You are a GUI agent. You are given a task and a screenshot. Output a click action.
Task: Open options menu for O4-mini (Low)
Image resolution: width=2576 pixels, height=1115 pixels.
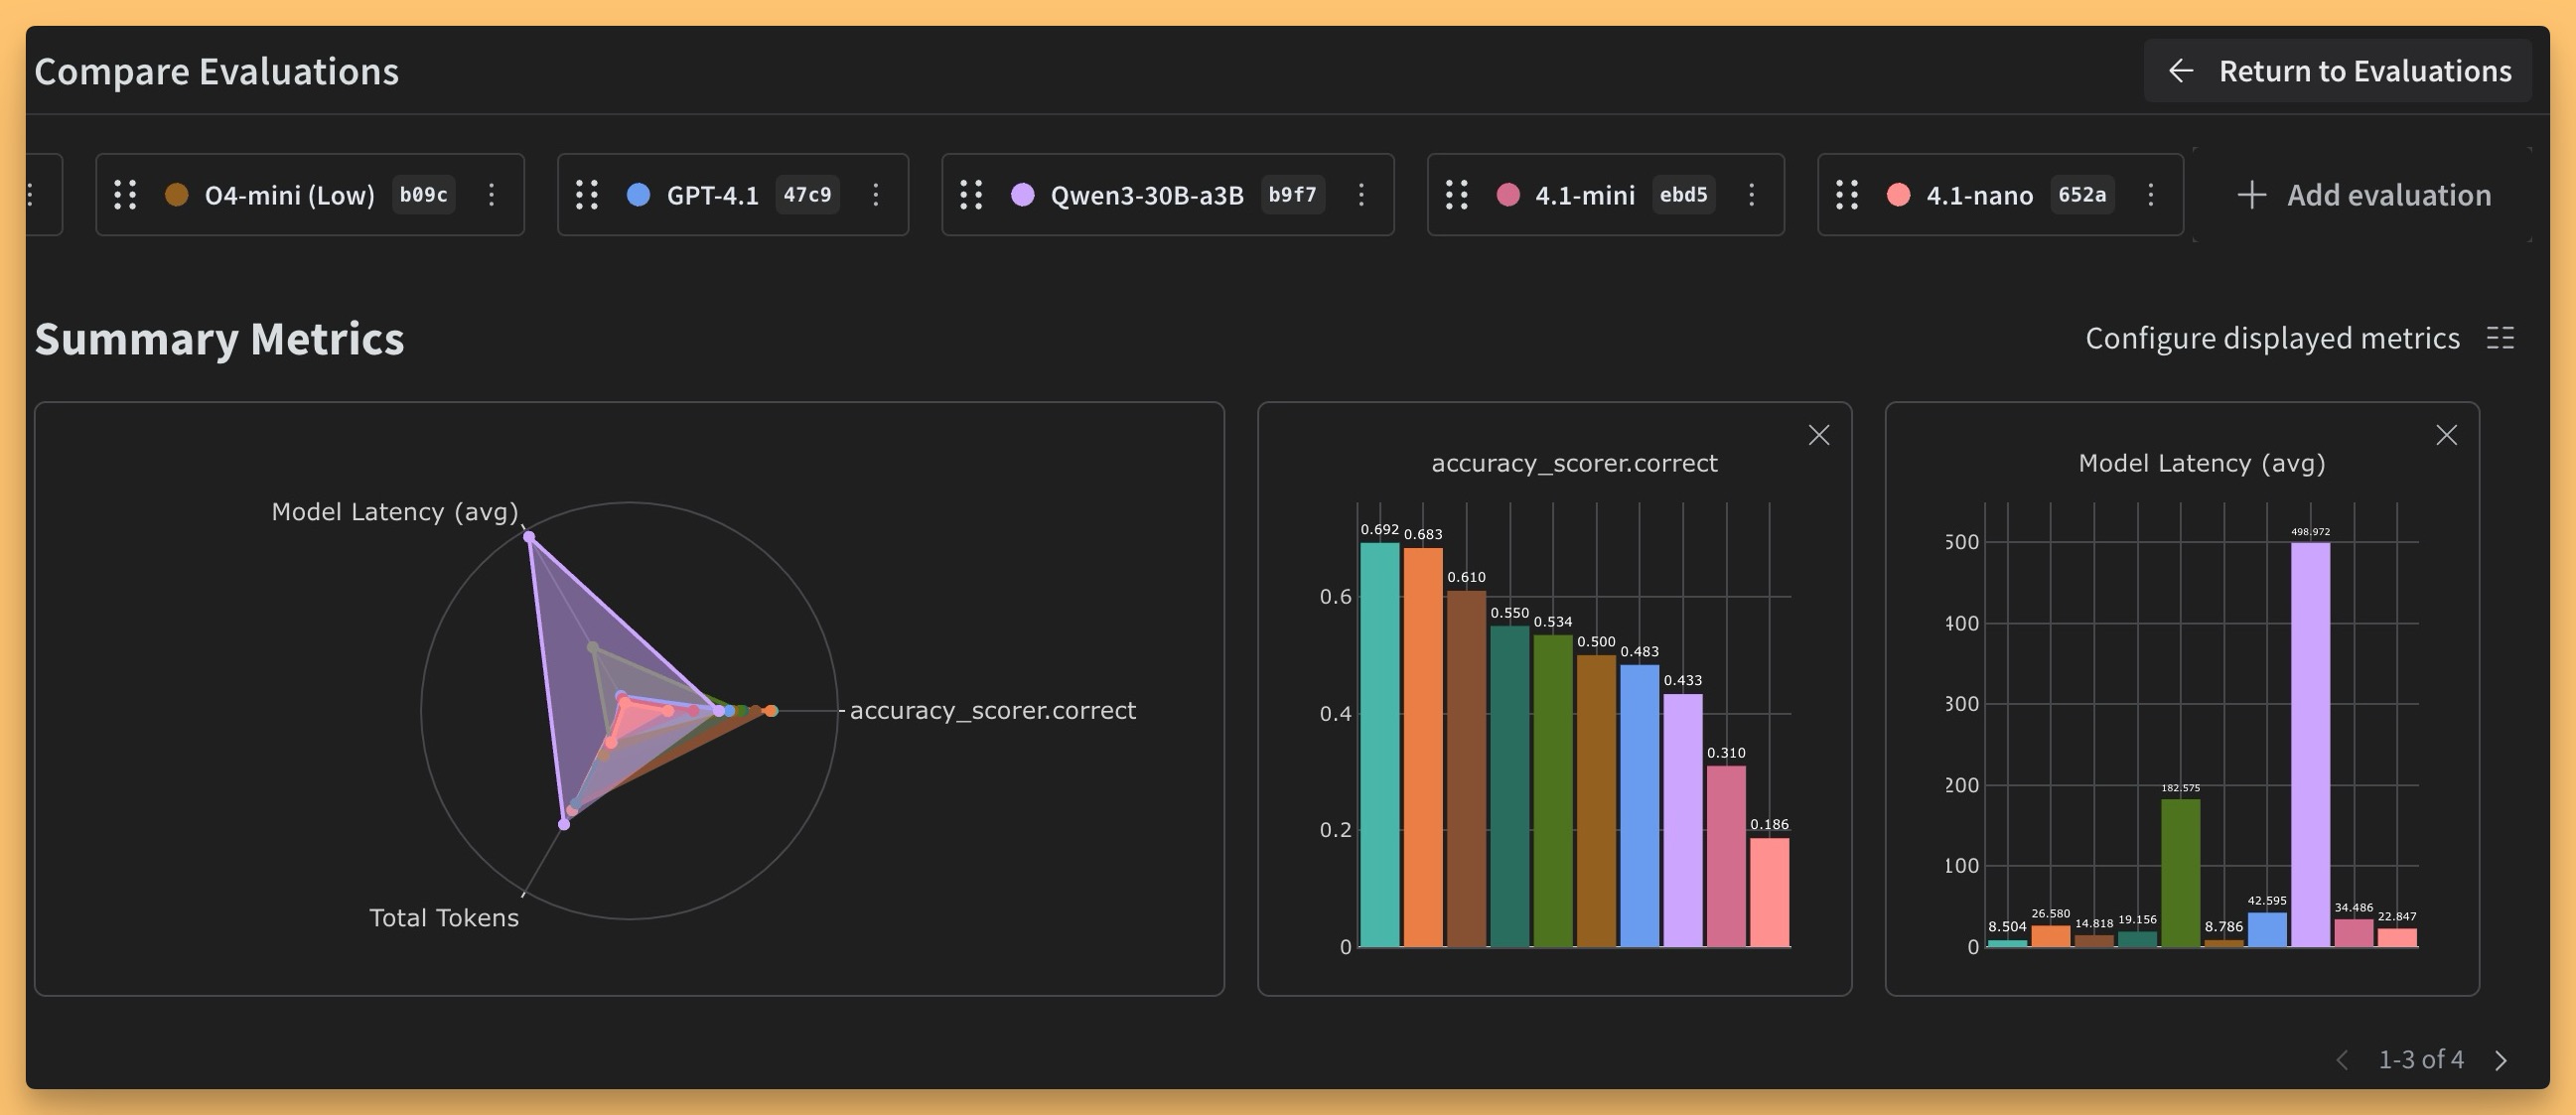click(x=491, y=195)
